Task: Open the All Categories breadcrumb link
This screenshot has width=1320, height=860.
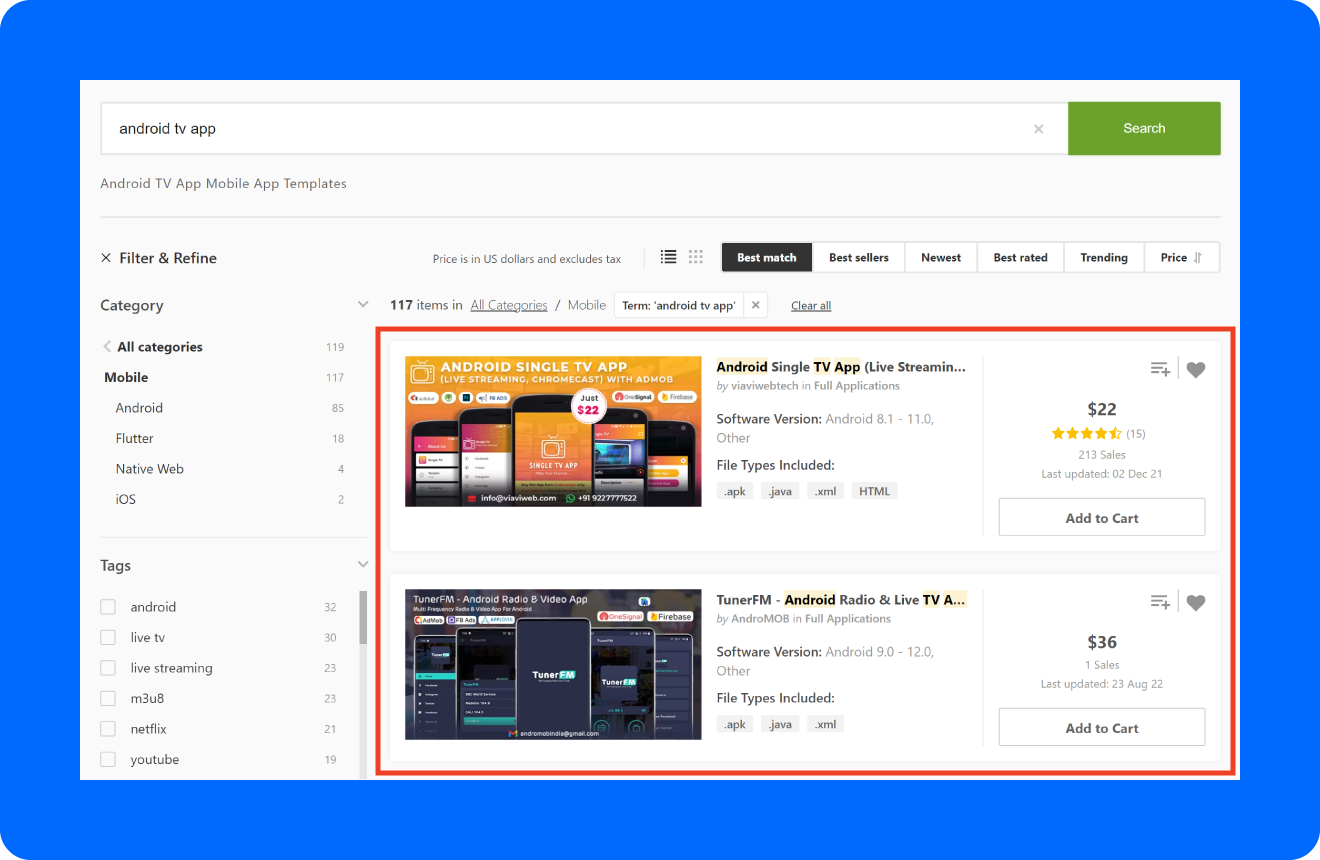Action: pyautogui.click(x=509, y=305)
